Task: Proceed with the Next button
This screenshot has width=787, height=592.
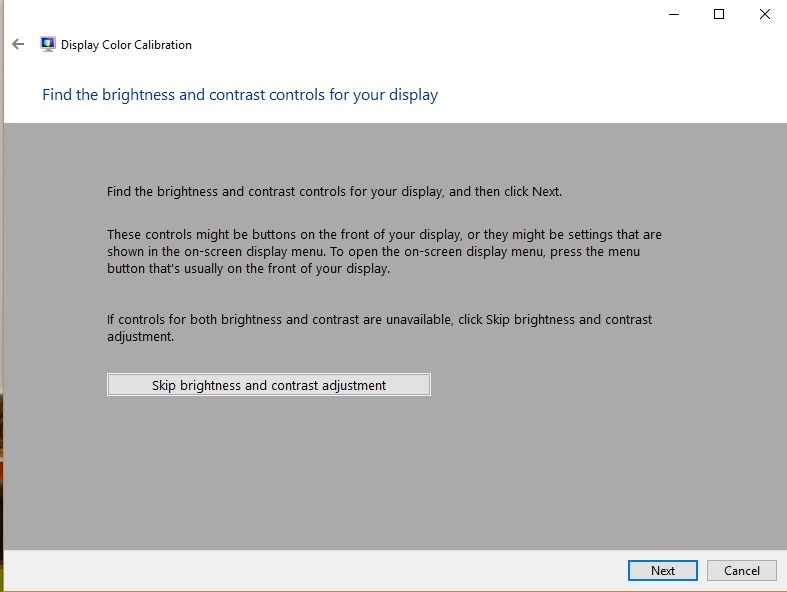Action: [x=663, y=570]
